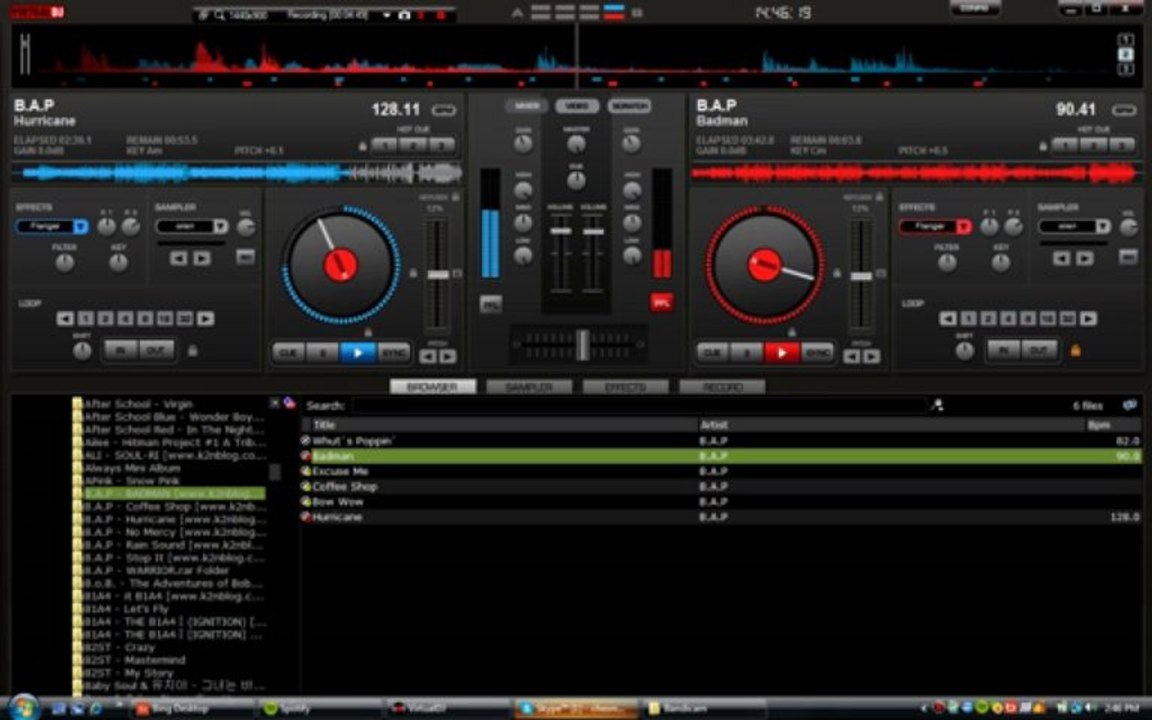Pause the right deck Badman
This screenshot has height=720, width=1152.
point(746,353)
